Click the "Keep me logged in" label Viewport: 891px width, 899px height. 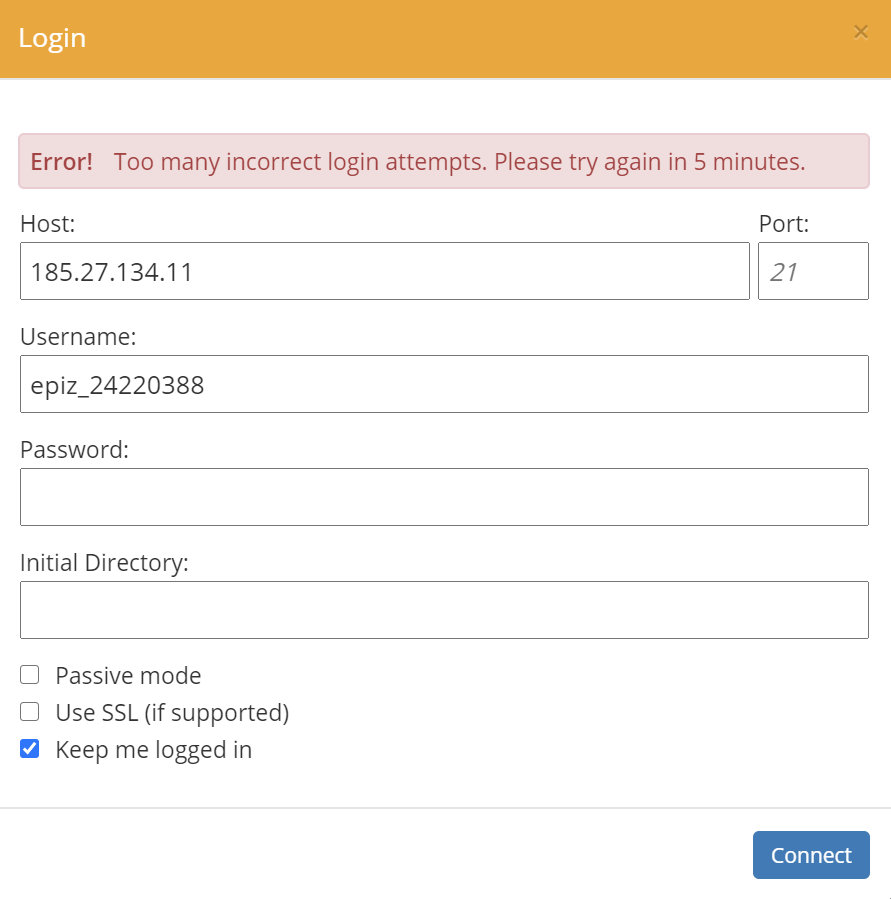[154, 750]
